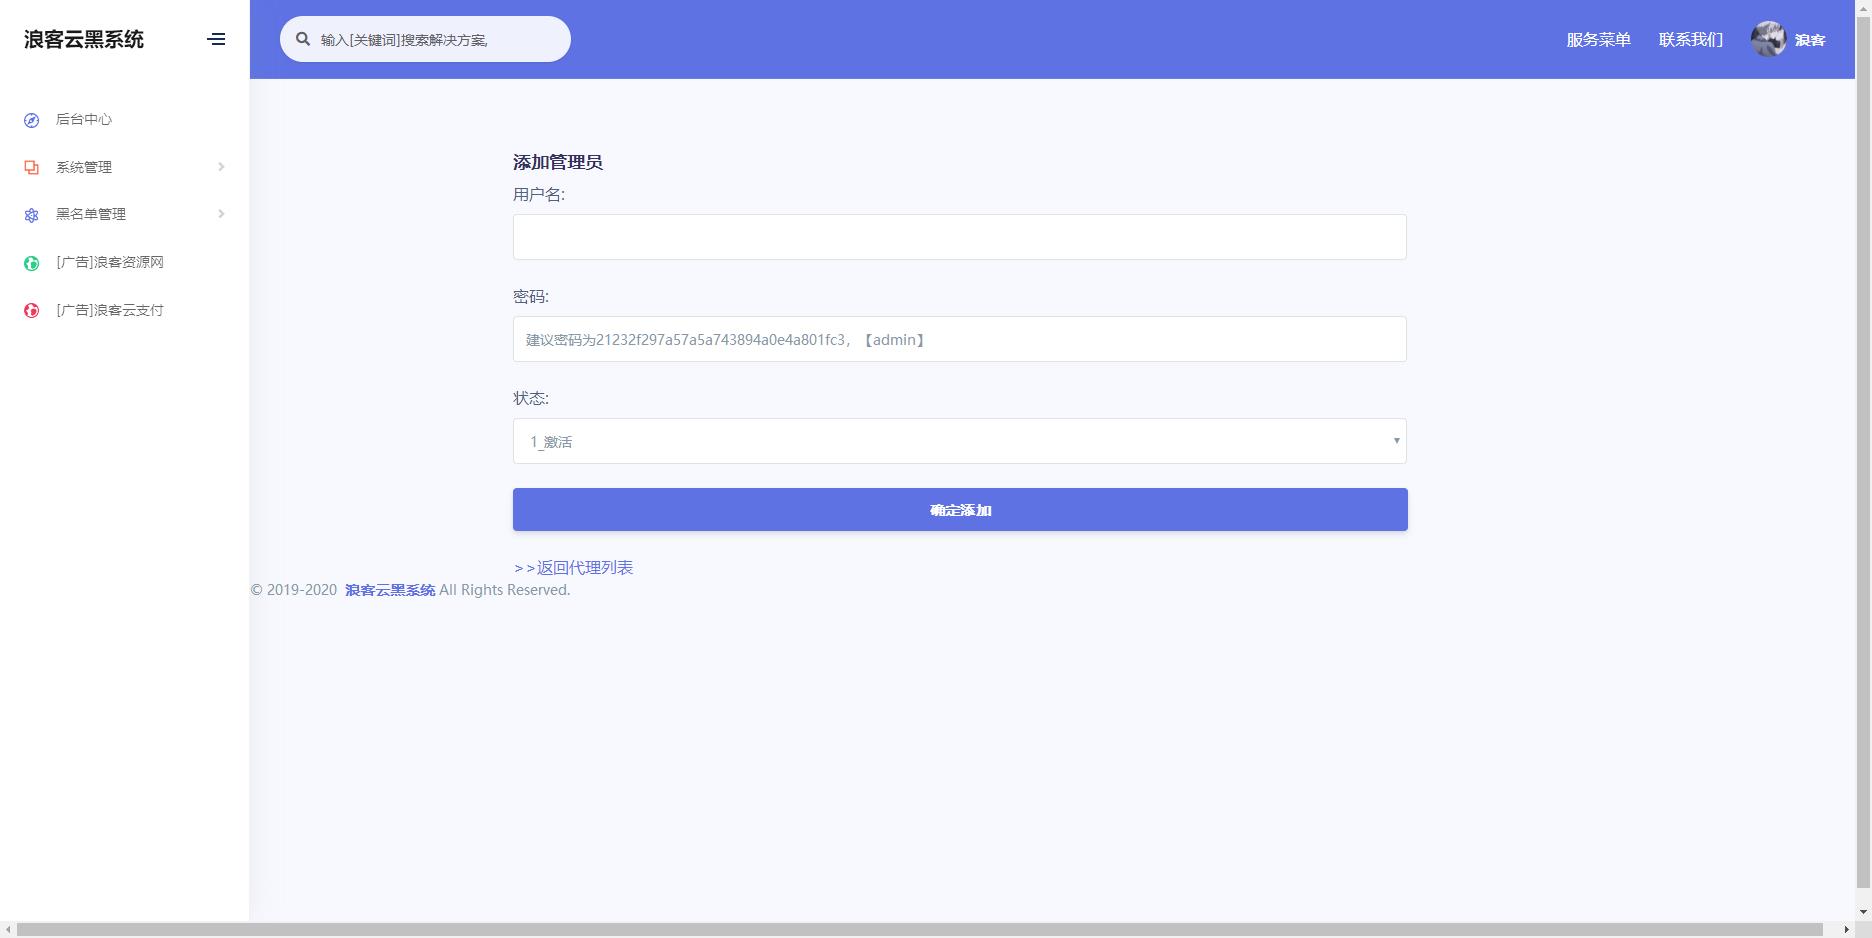The width and height of the screenshot is (1872, 938).
Task: Open the 服务菜单 top menu
Action: [x=1598, y=39]
